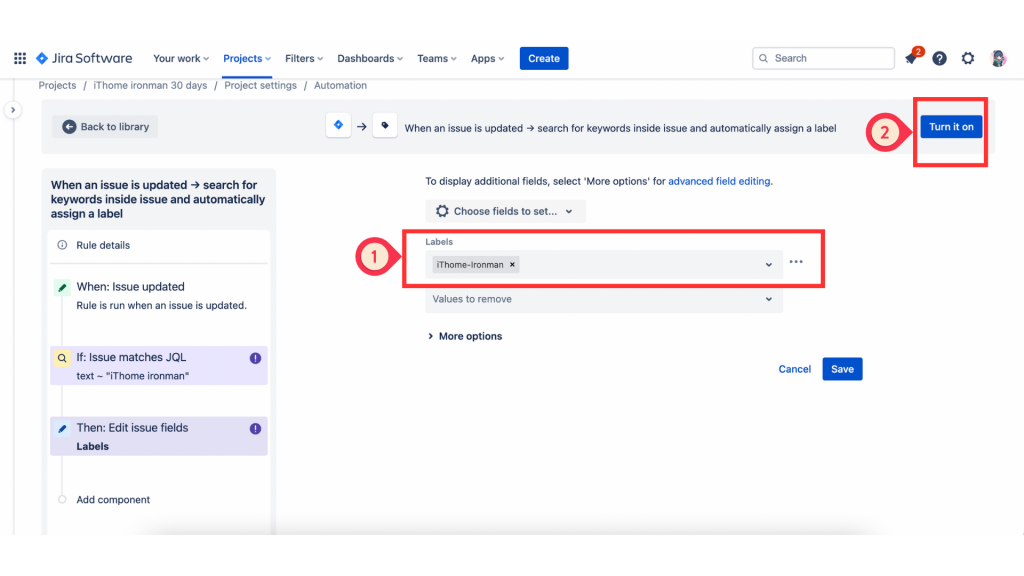Click the Save button
This screenshot has width=1024, height=576.
pos(842,369)
